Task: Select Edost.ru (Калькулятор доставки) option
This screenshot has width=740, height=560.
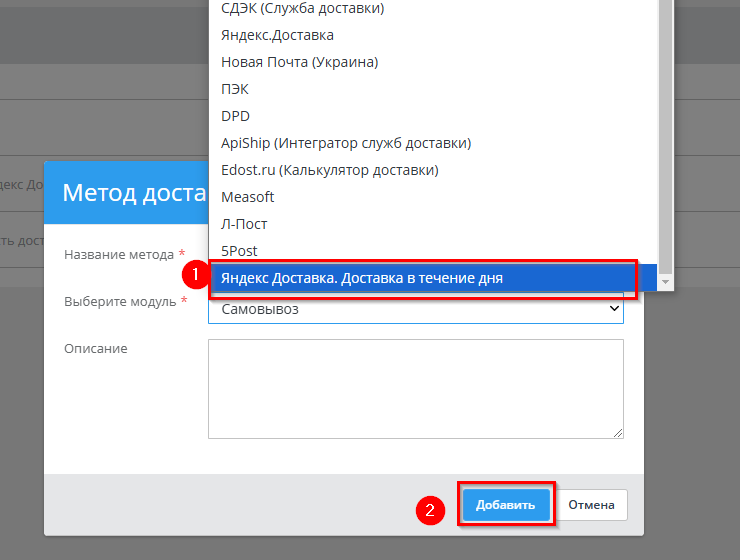Action: click(x=433, y=170)
